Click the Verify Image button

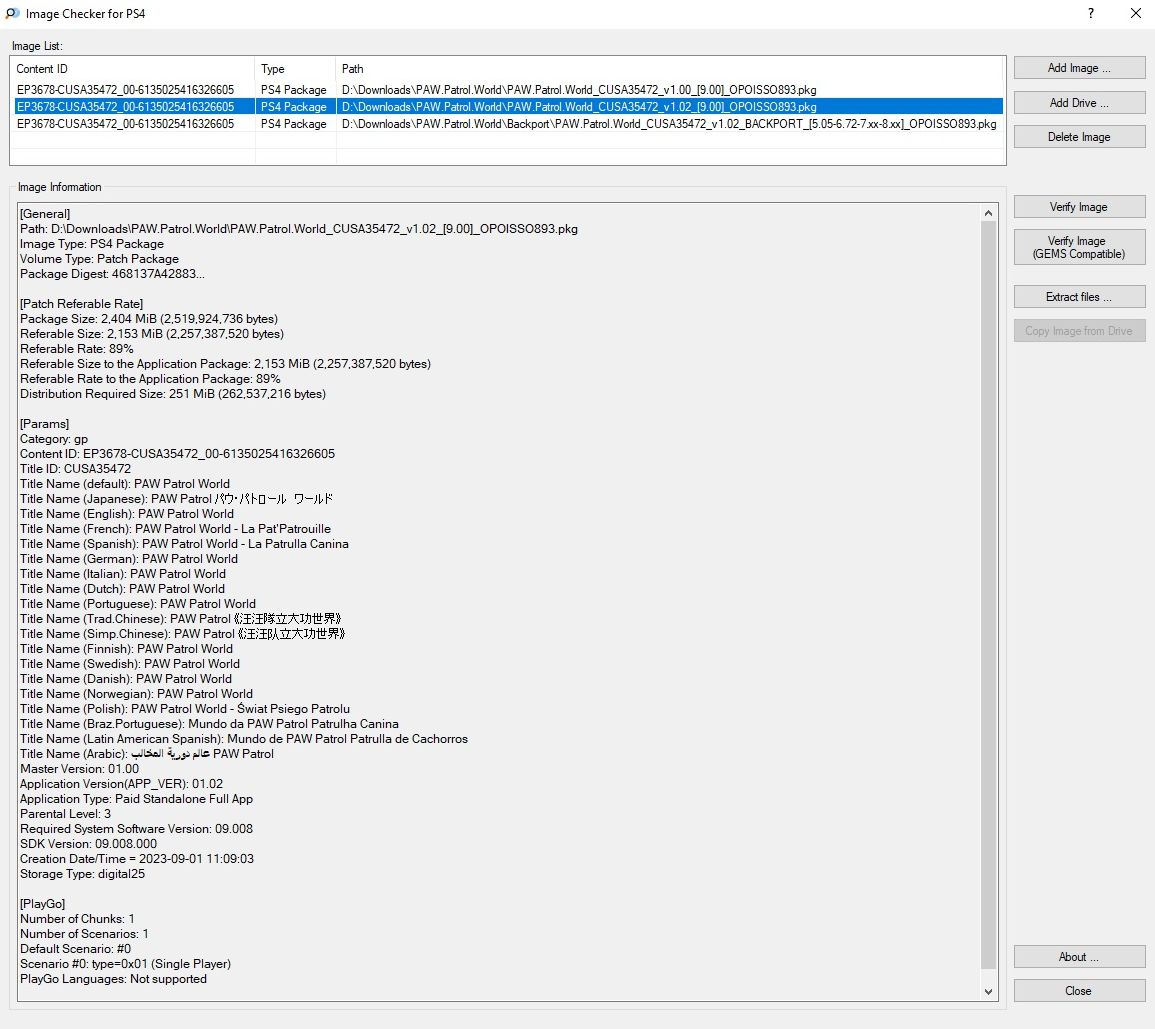tap(1079, 207)
